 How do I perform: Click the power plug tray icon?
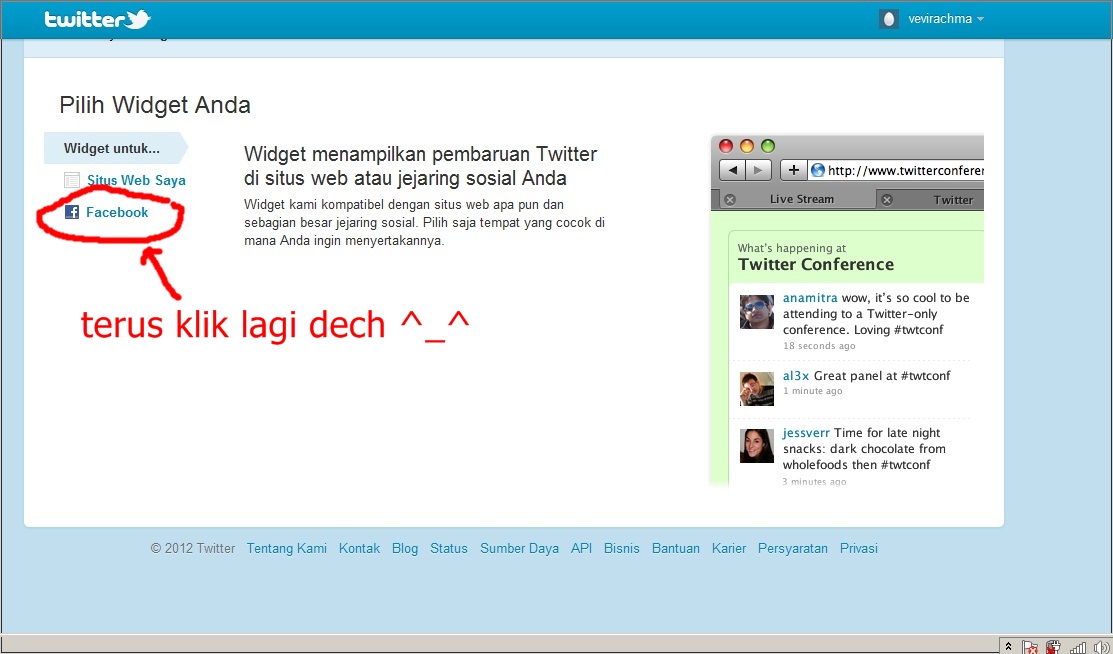tap(1053, 647)
